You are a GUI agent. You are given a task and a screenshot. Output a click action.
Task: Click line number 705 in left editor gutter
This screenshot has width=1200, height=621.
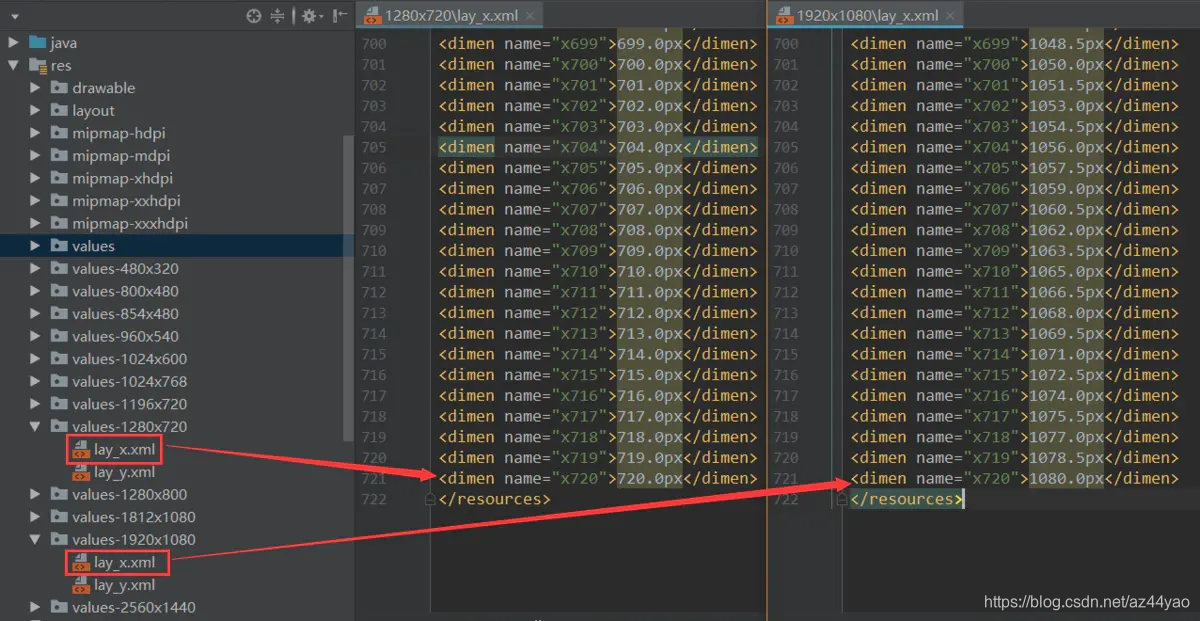coord(374,147)
